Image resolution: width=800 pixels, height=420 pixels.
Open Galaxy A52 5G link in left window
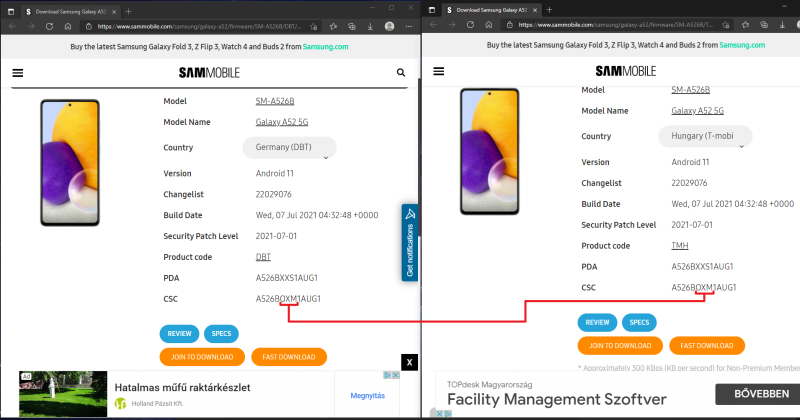(x=282, y=122)
